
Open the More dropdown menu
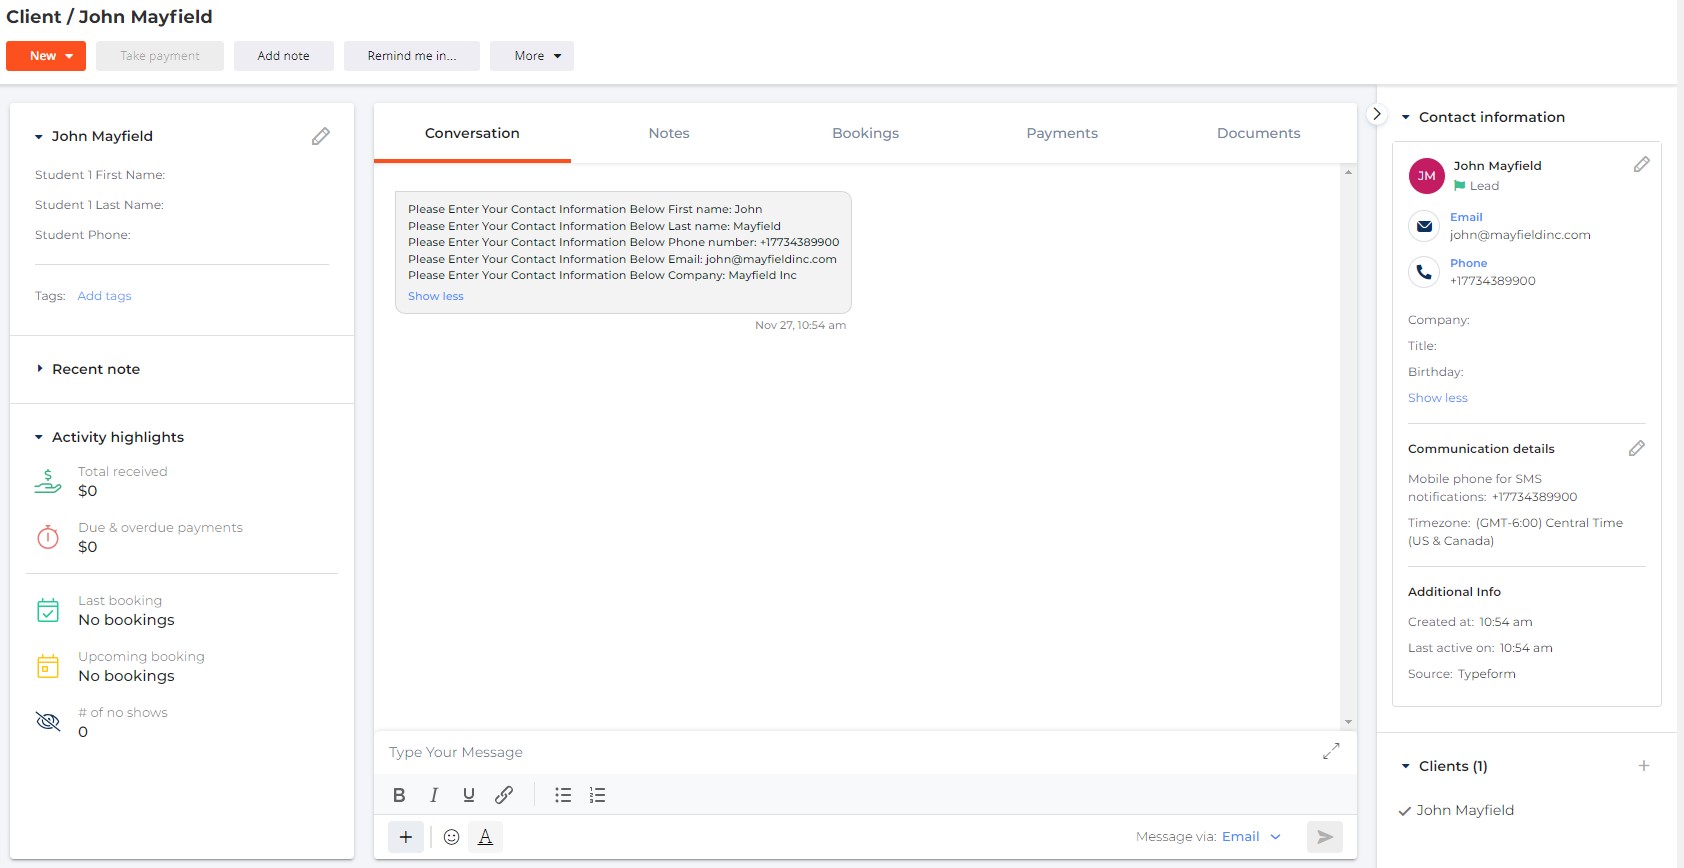(532, 56)
